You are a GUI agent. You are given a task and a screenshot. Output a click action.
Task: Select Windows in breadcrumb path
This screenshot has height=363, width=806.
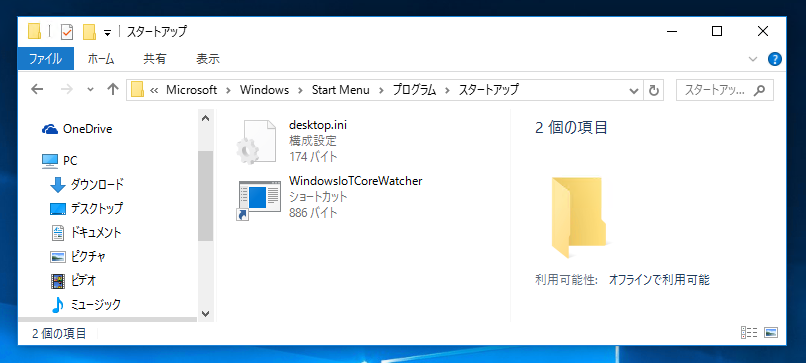265,90
